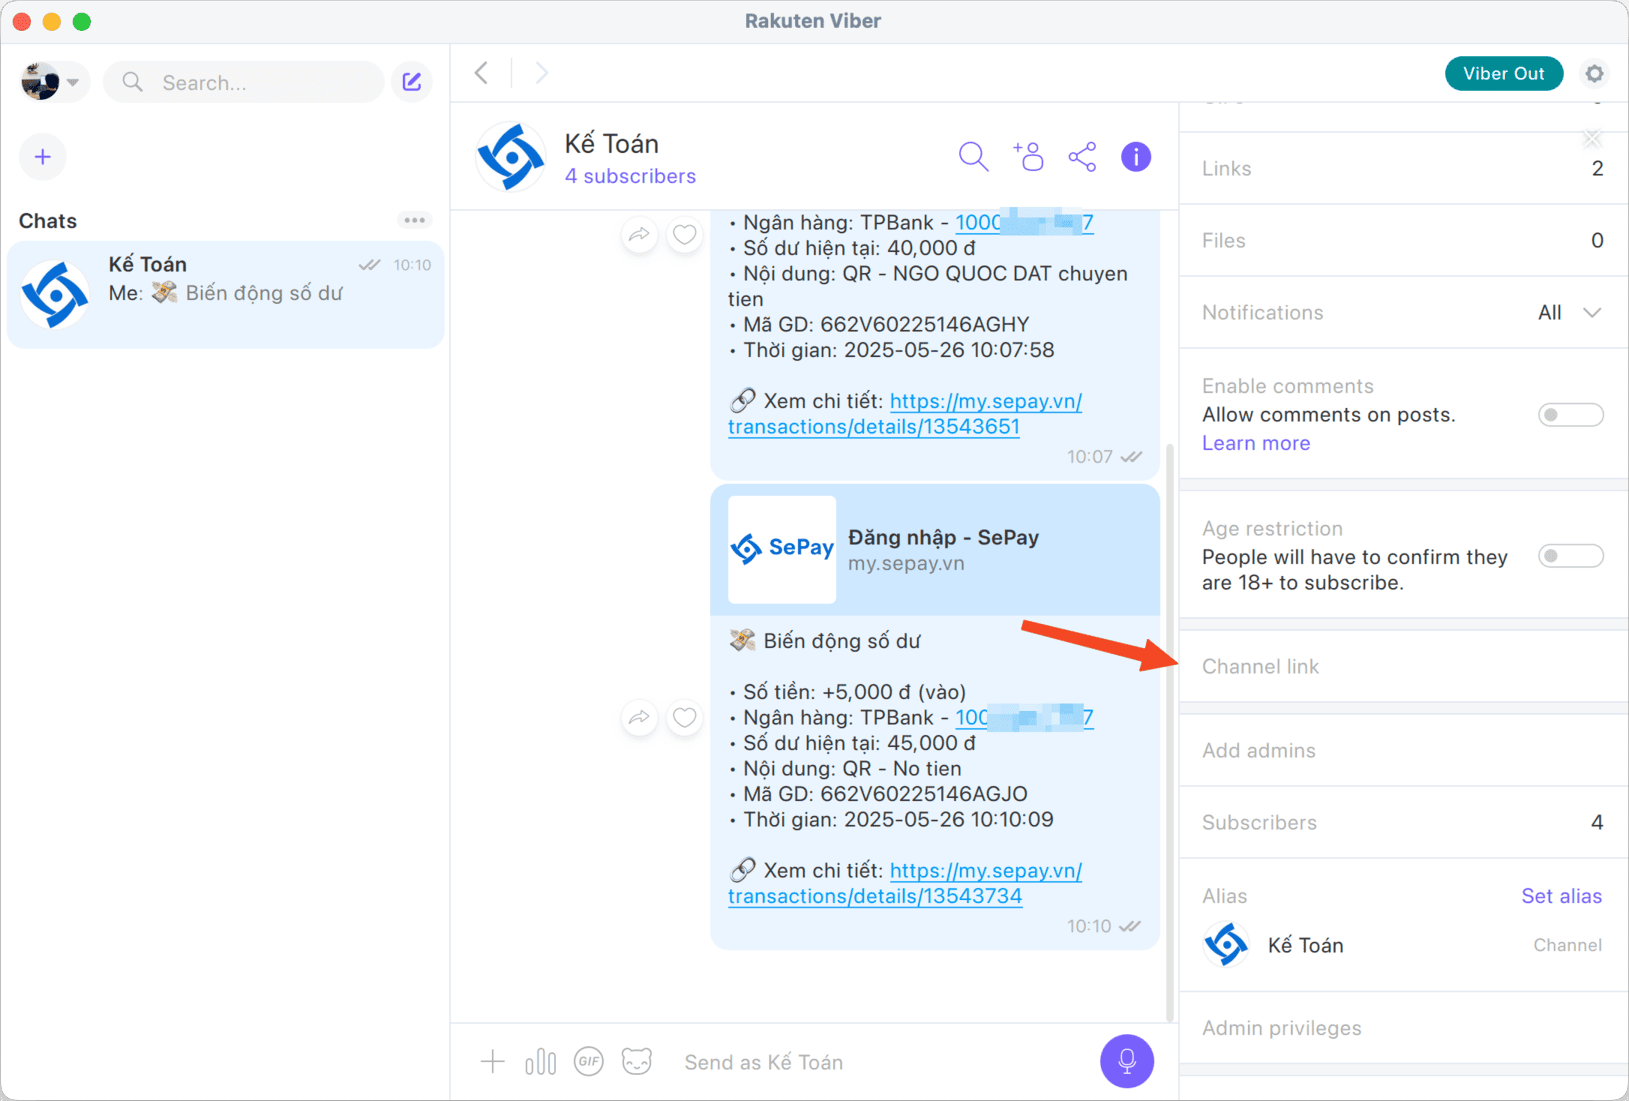Click Kế Toán alias row in info panel
Viewport: 1629px width, 1101px height.
(1403, 945)
